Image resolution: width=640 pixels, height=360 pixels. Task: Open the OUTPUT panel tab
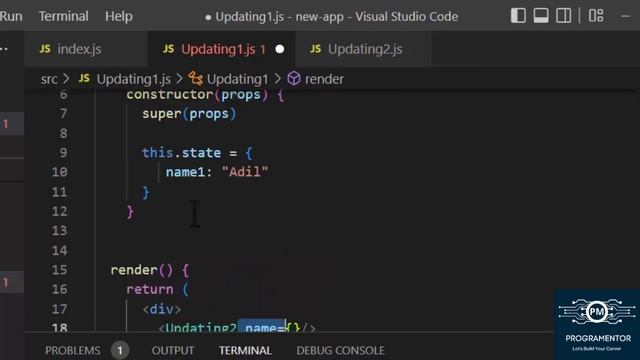(x=173, y=351)
